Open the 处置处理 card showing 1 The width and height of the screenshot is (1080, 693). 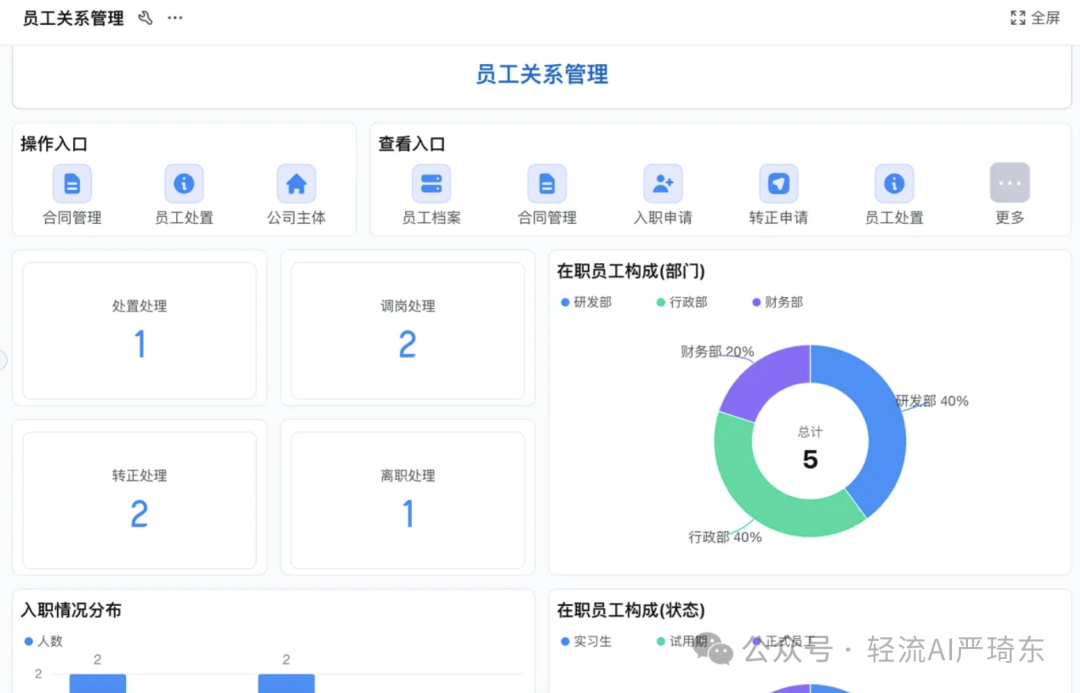coord(139,330)
